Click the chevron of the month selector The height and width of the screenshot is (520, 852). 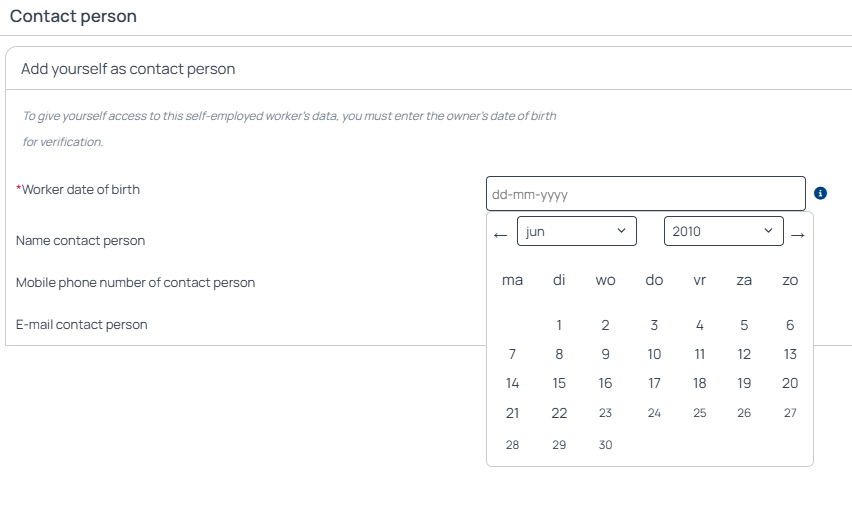[622, 230]
